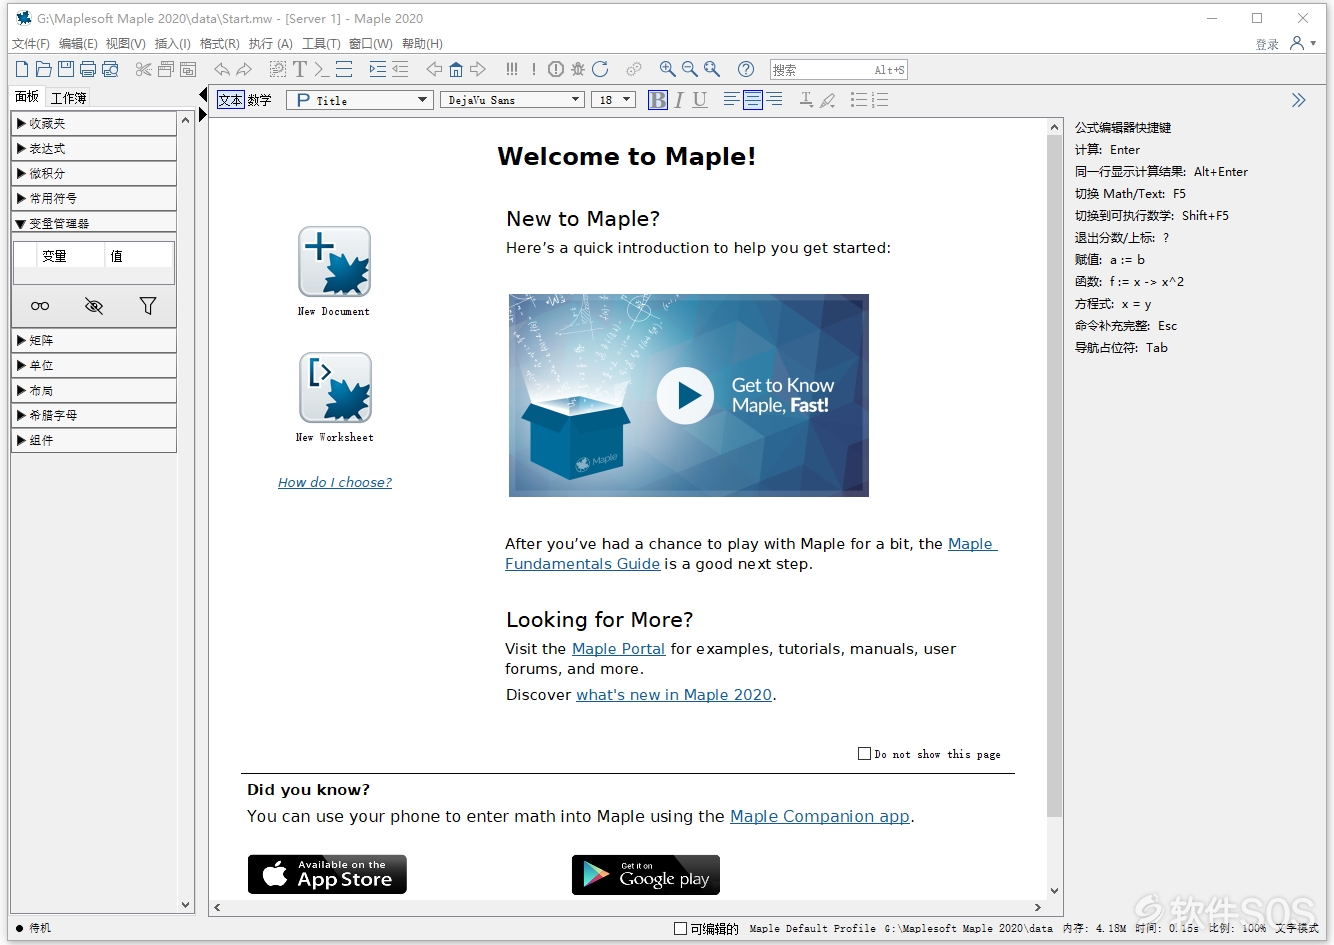Execute entire worksheet (triple exclamation)
1334x945 pixels.
tap(512, 69)
